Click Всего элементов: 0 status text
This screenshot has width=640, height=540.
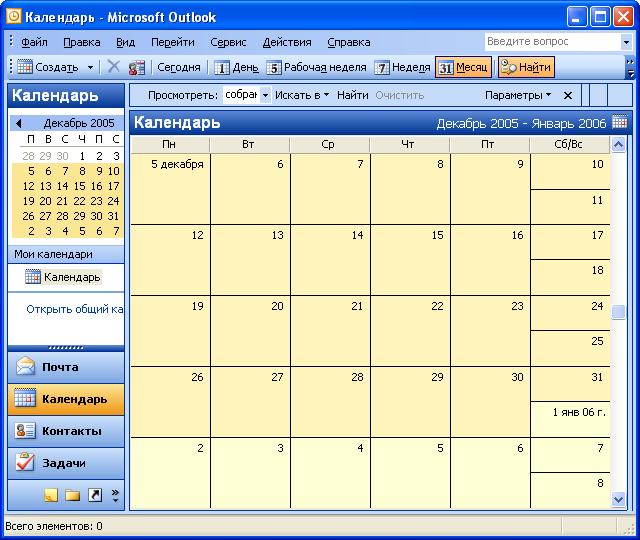(53, 526)
